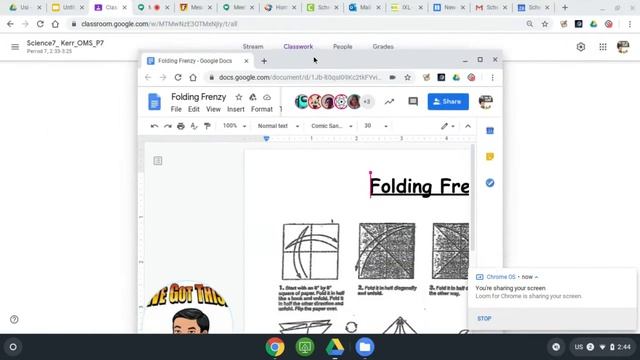This screenshot has height=360, width=640.
Task: Open the Edit menu in Docs
Action: [x=193, y=109]
